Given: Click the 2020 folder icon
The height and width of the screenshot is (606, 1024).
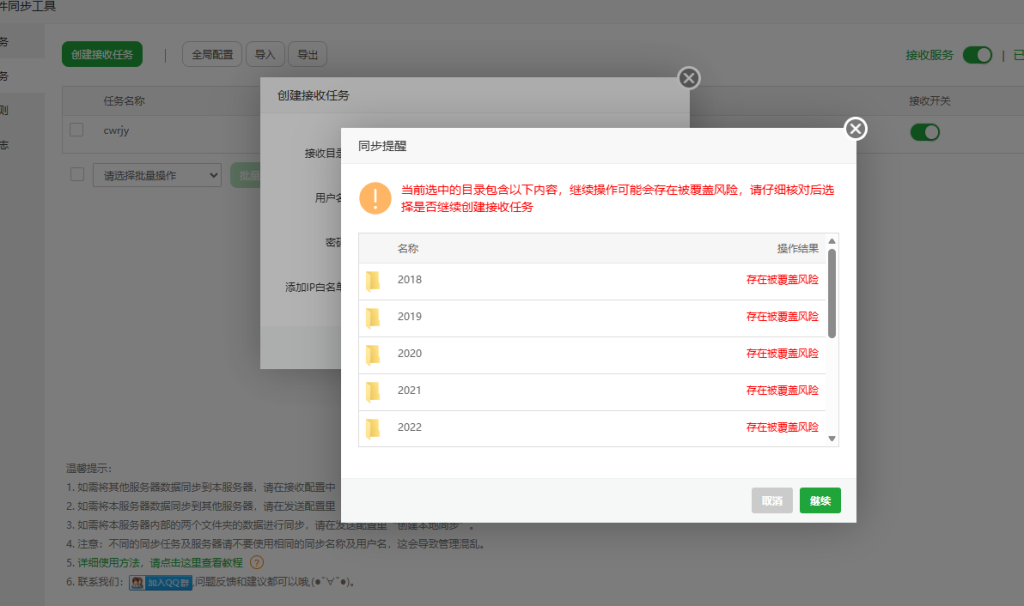Looking at the screenshot, I should [373, 355].
